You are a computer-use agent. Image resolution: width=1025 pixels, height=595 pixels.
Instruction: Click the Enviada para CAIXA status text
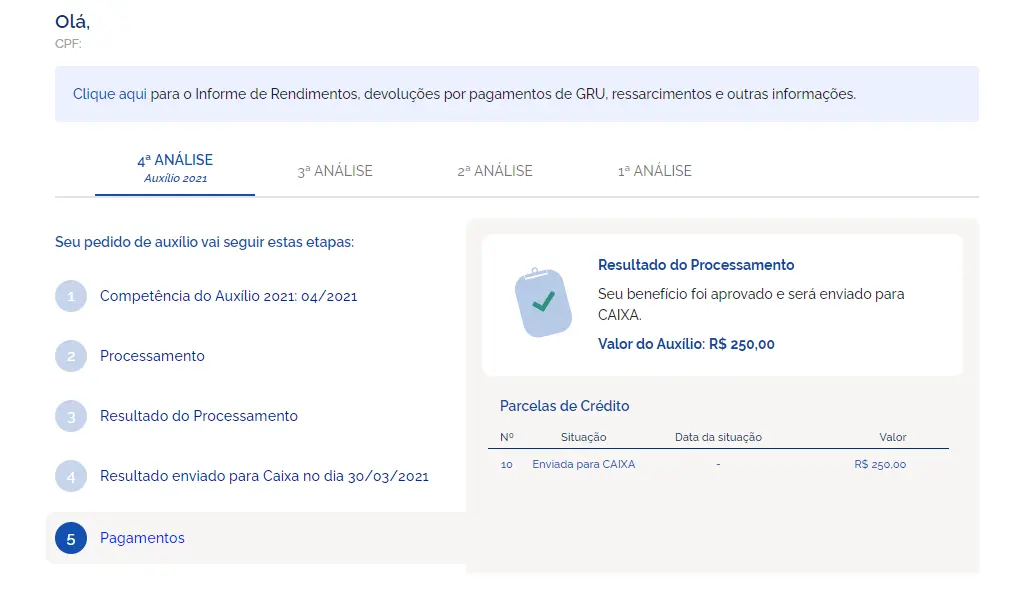pos(585,464)
